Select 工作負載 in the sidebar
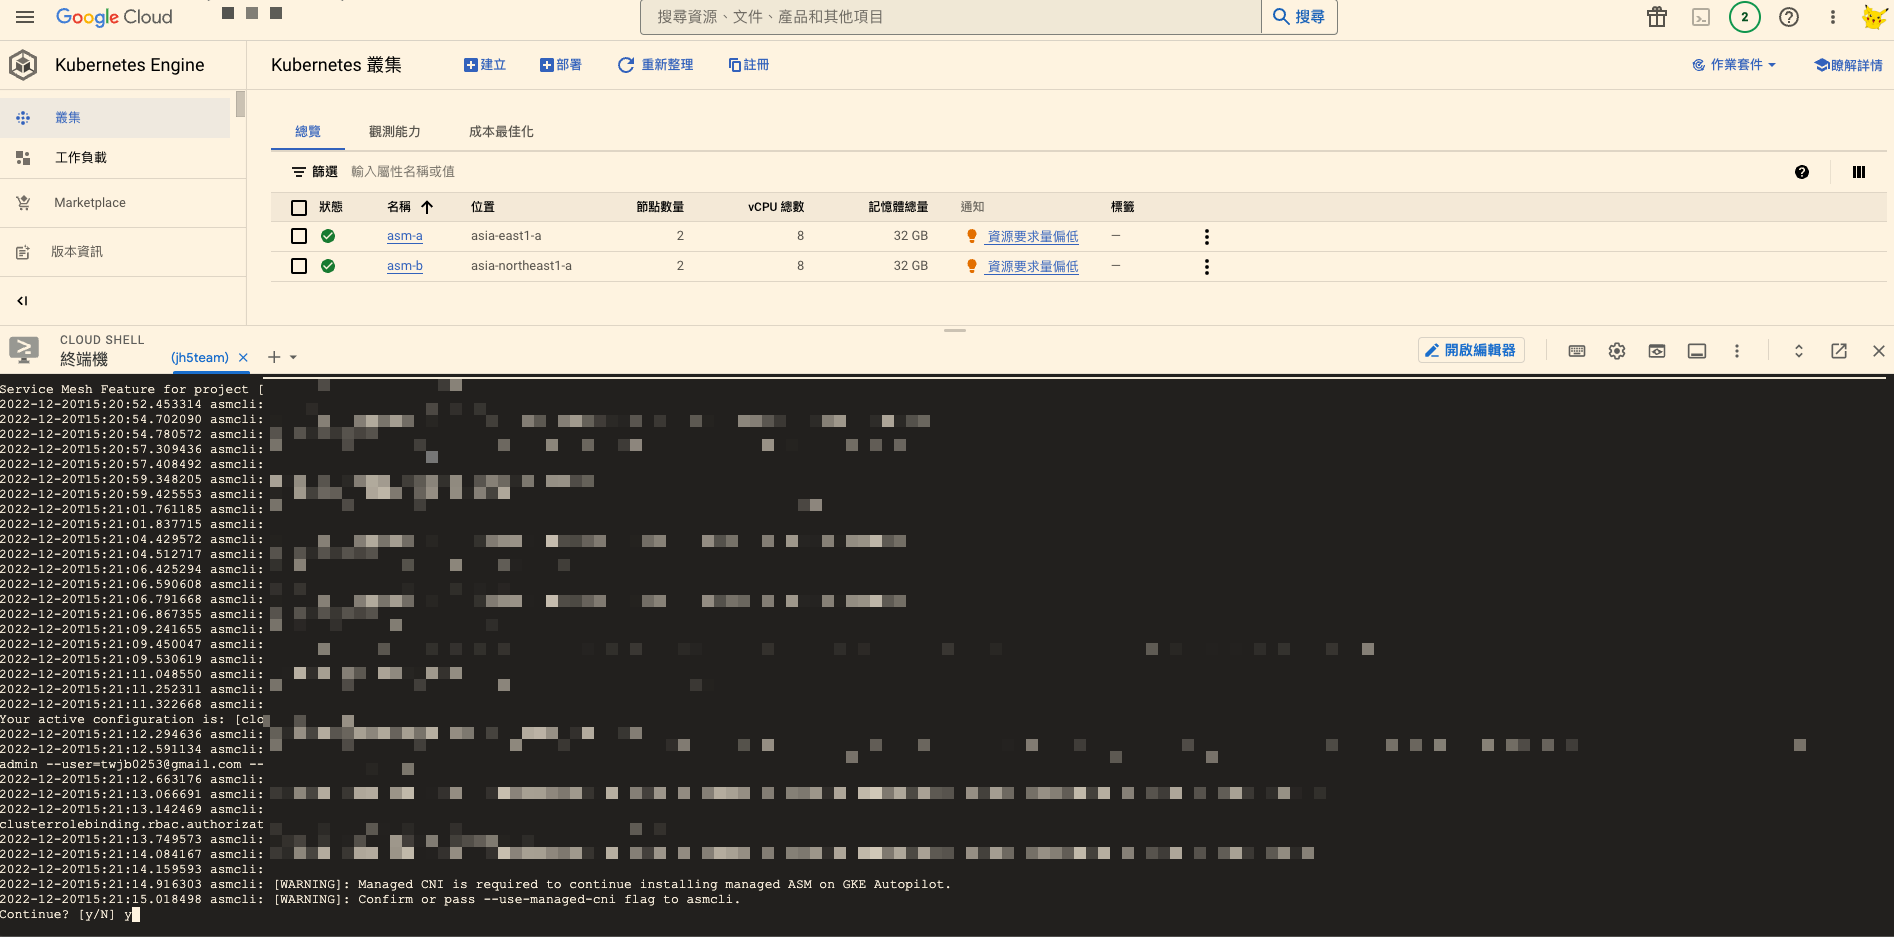Screen dimensions: 1894x937 click(115, 158)
